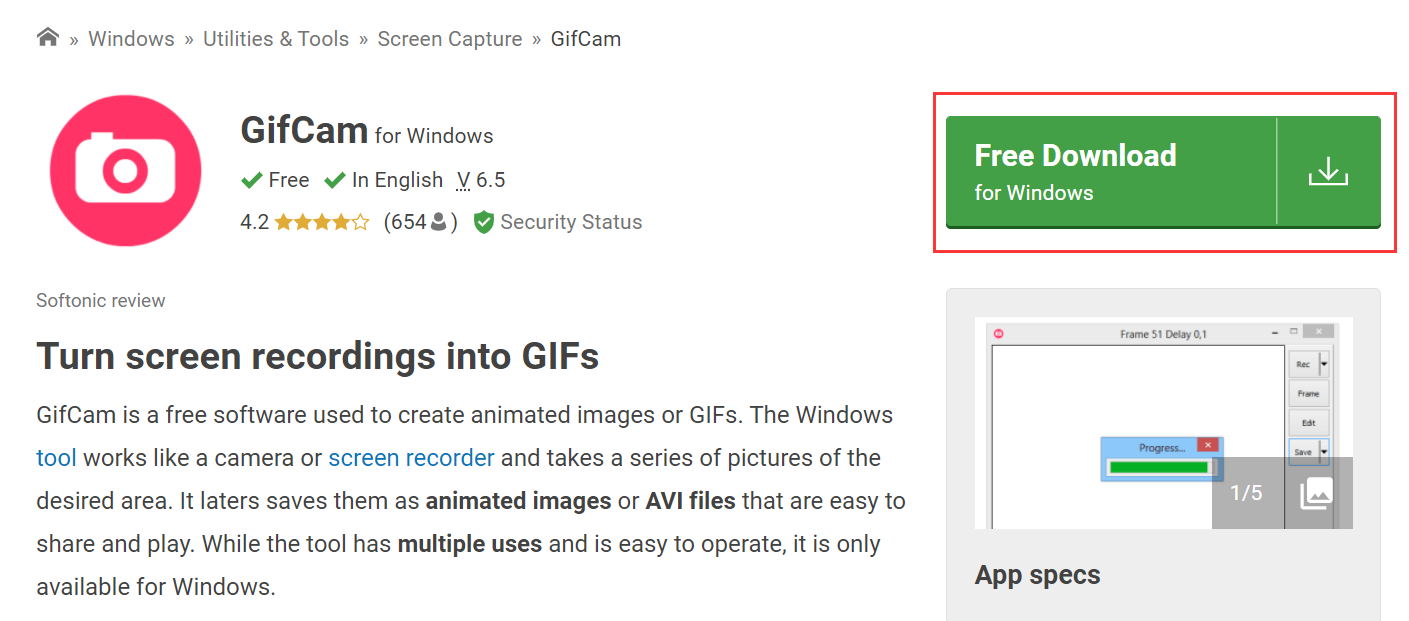Open the GifCam screenshot thumbnail
1409x621 pixels.
1163,423
